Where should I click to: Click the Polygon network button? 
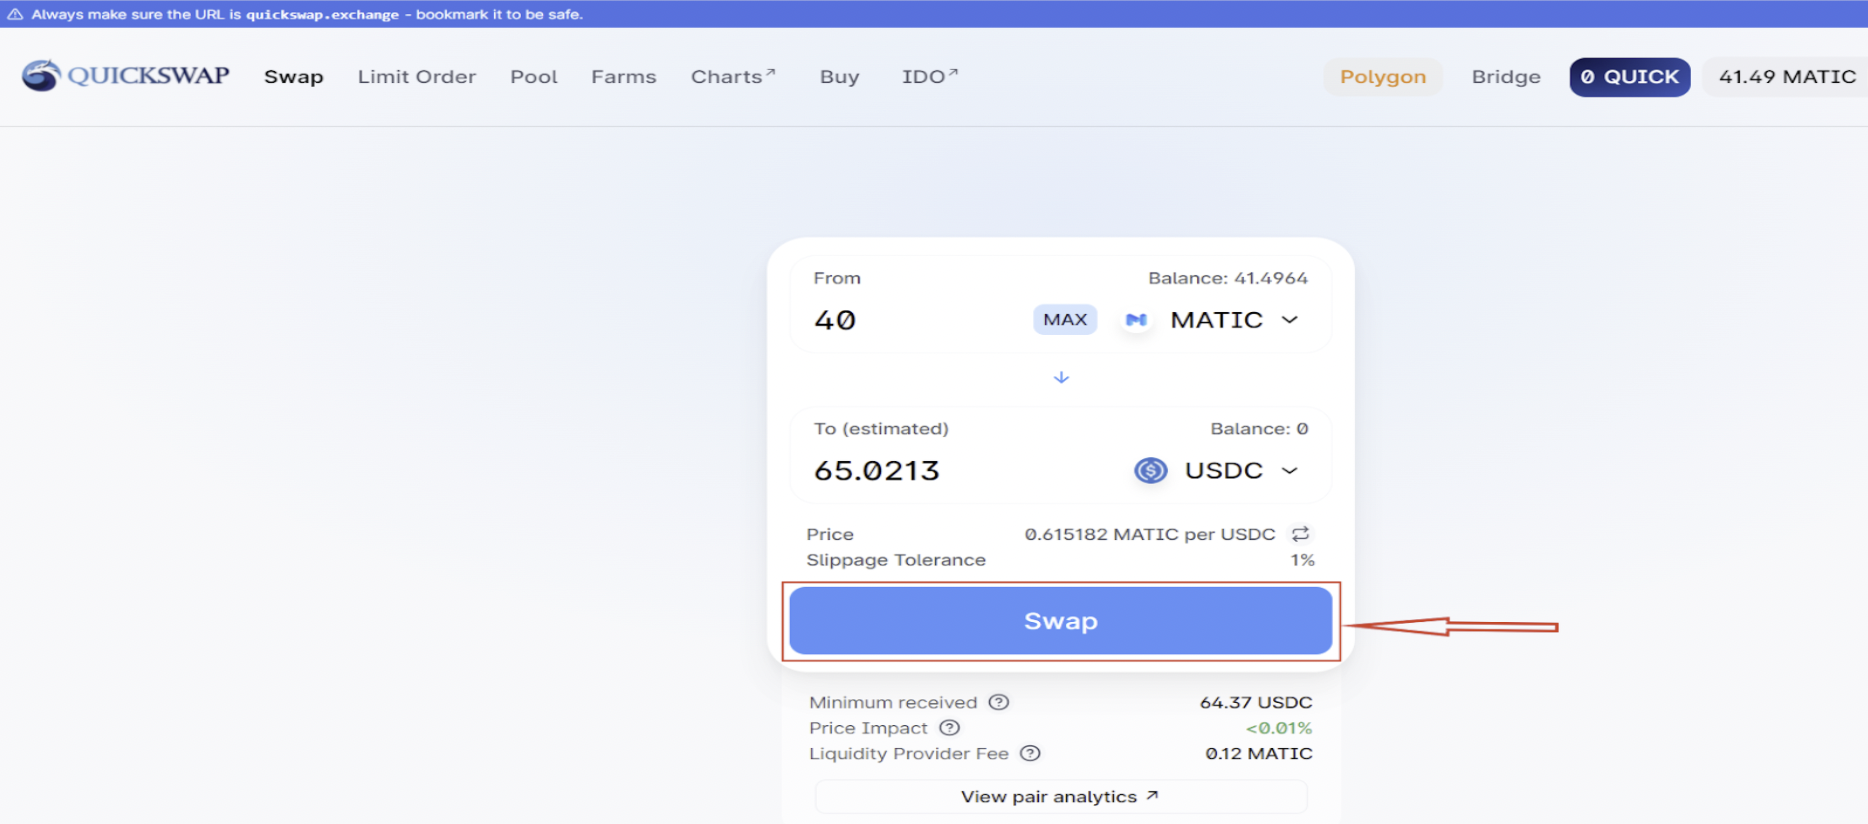1383,77
